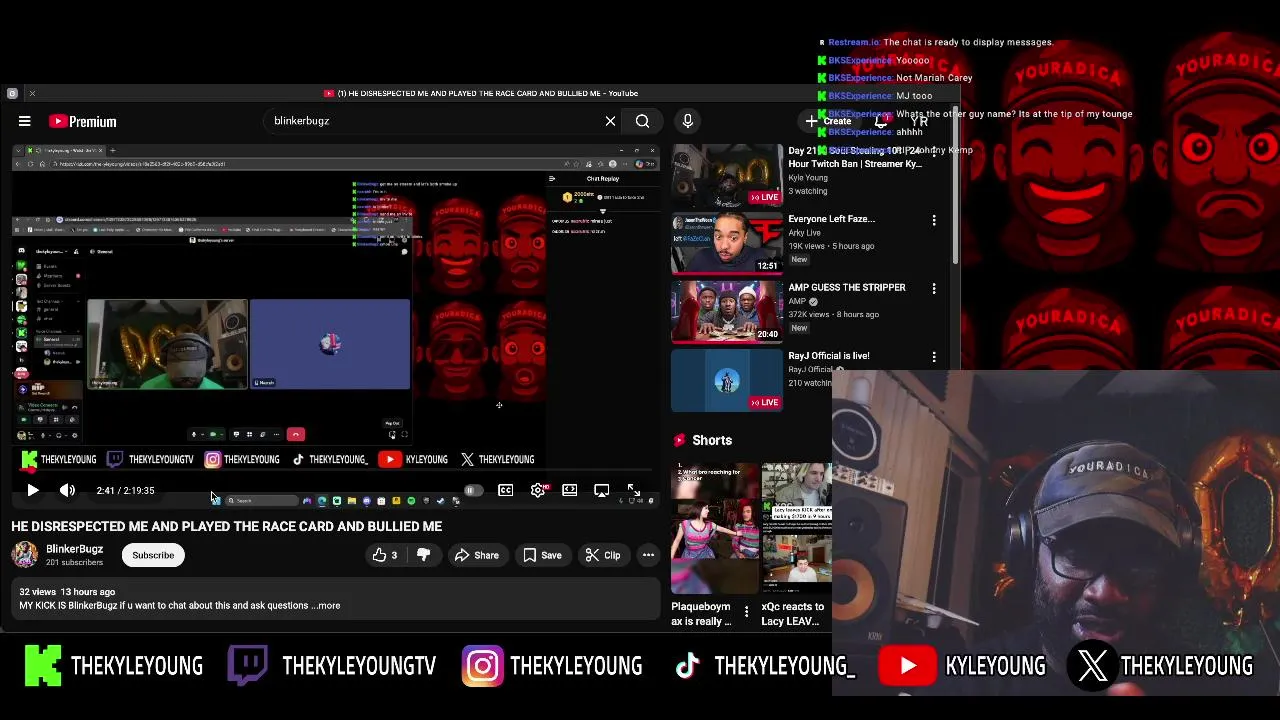Open Everyone Left Faze thumbnail

click(x=727, y=243)
